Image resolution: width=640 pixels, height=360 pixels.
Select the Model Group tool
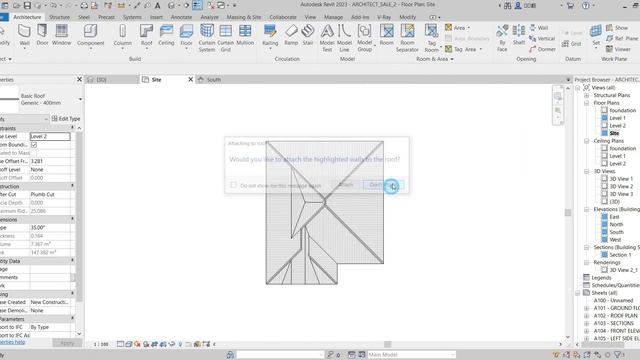(x=364, y=38)
